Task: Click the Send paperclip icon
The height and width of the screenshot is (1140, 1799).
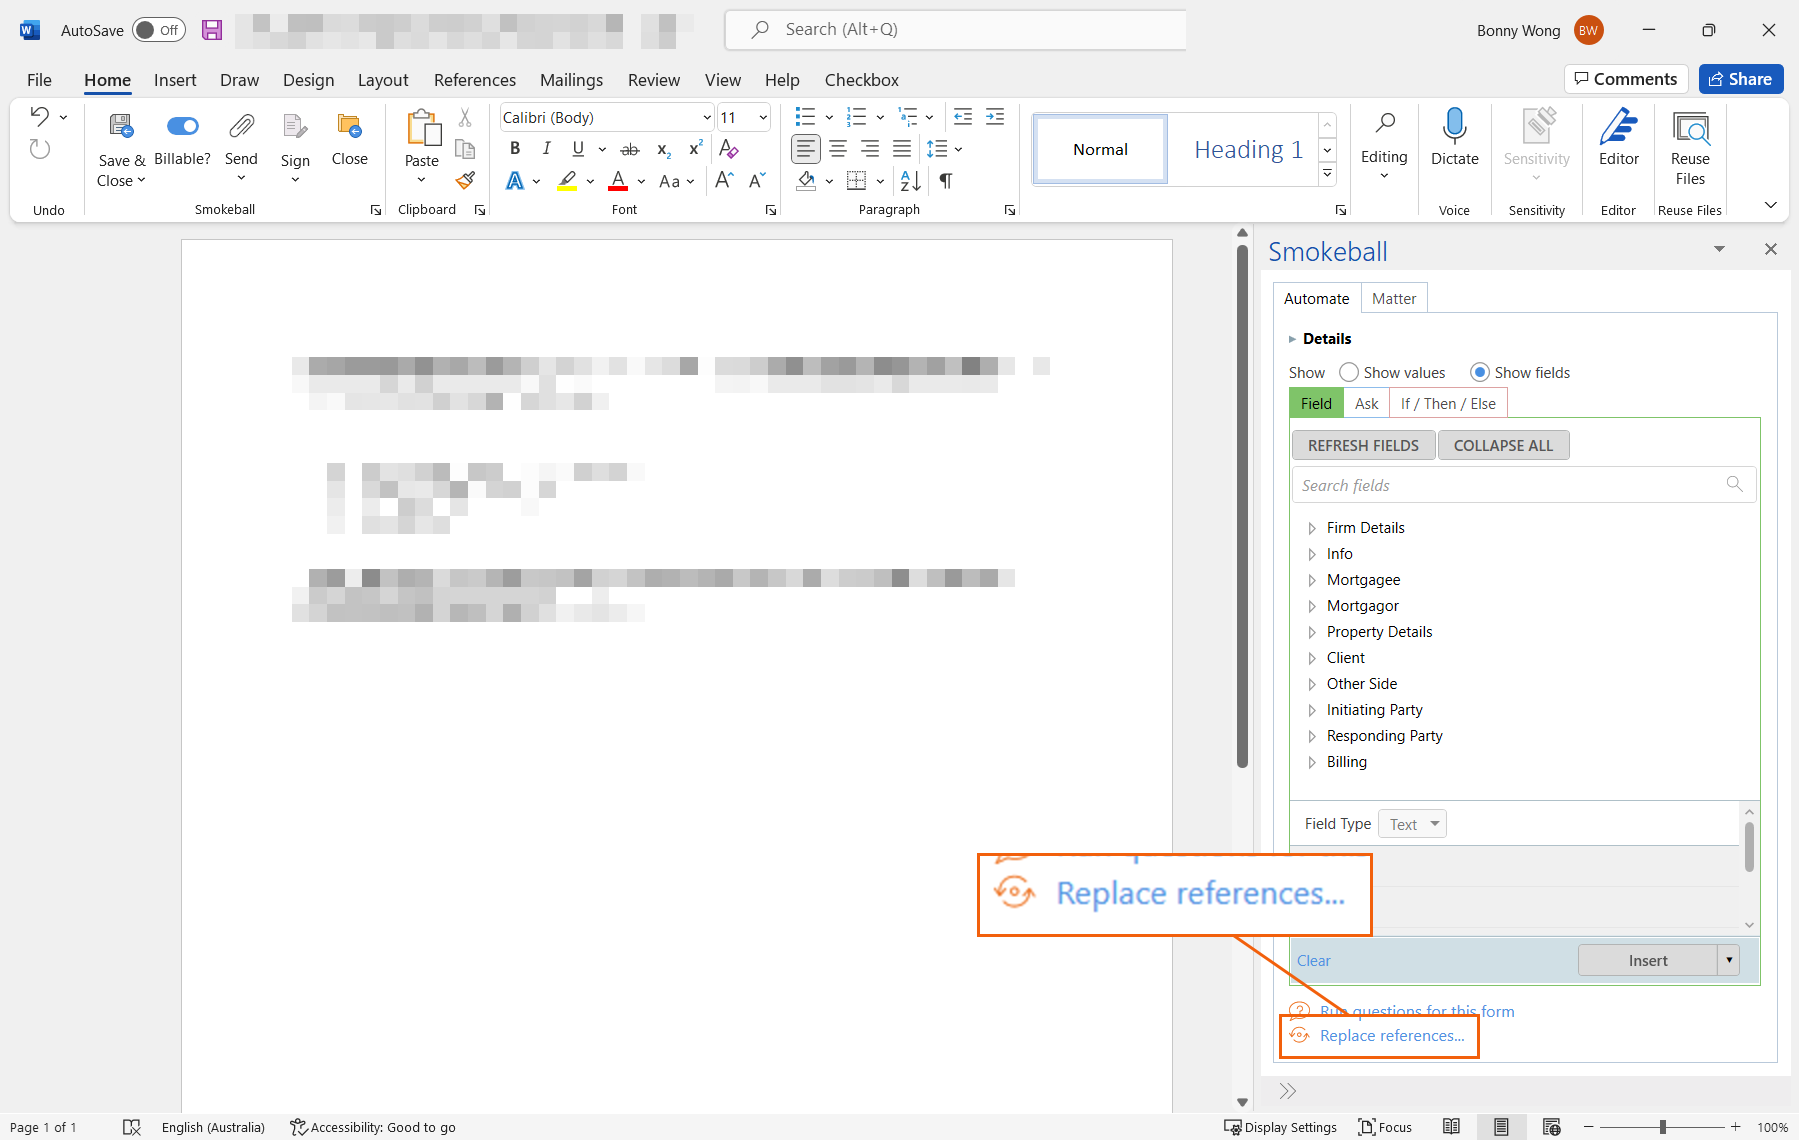Action: (241, 126)
